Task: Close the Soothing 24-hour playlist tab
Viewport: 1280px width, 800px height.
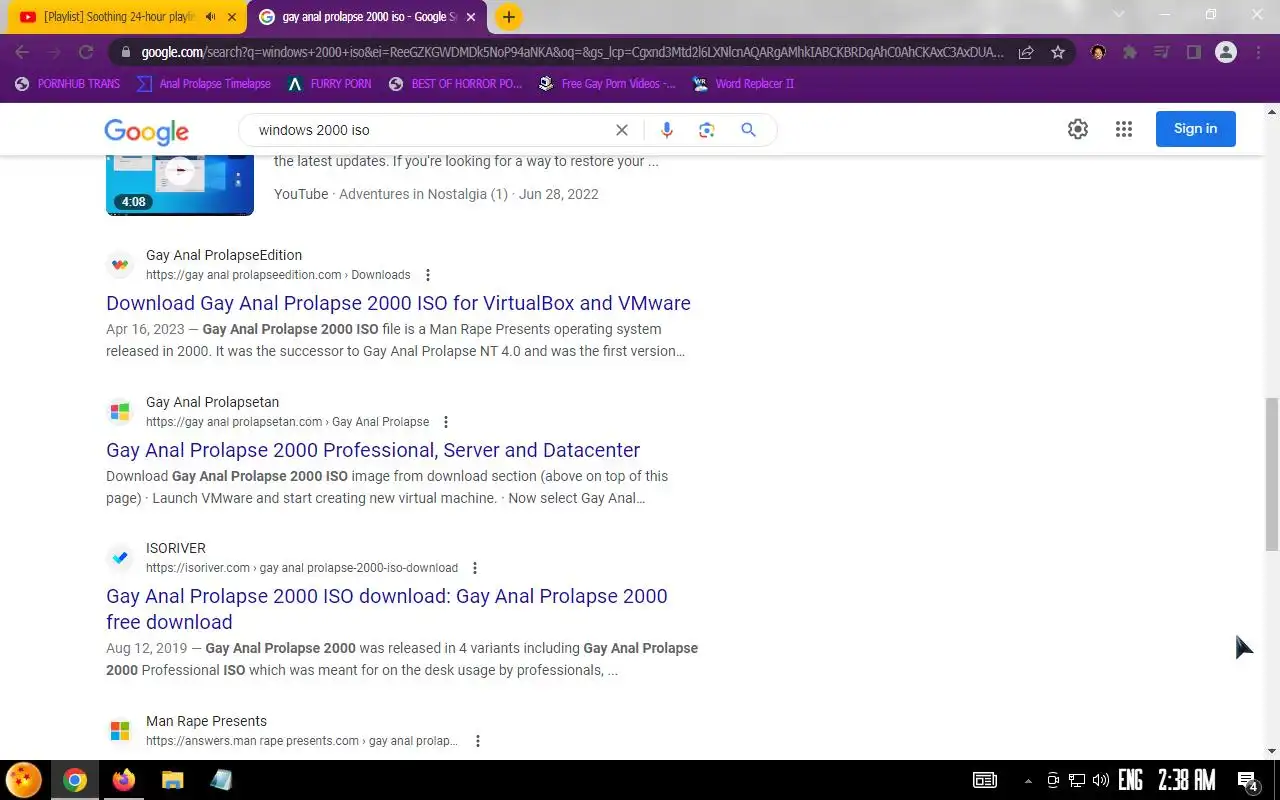Action: point(232,17)
